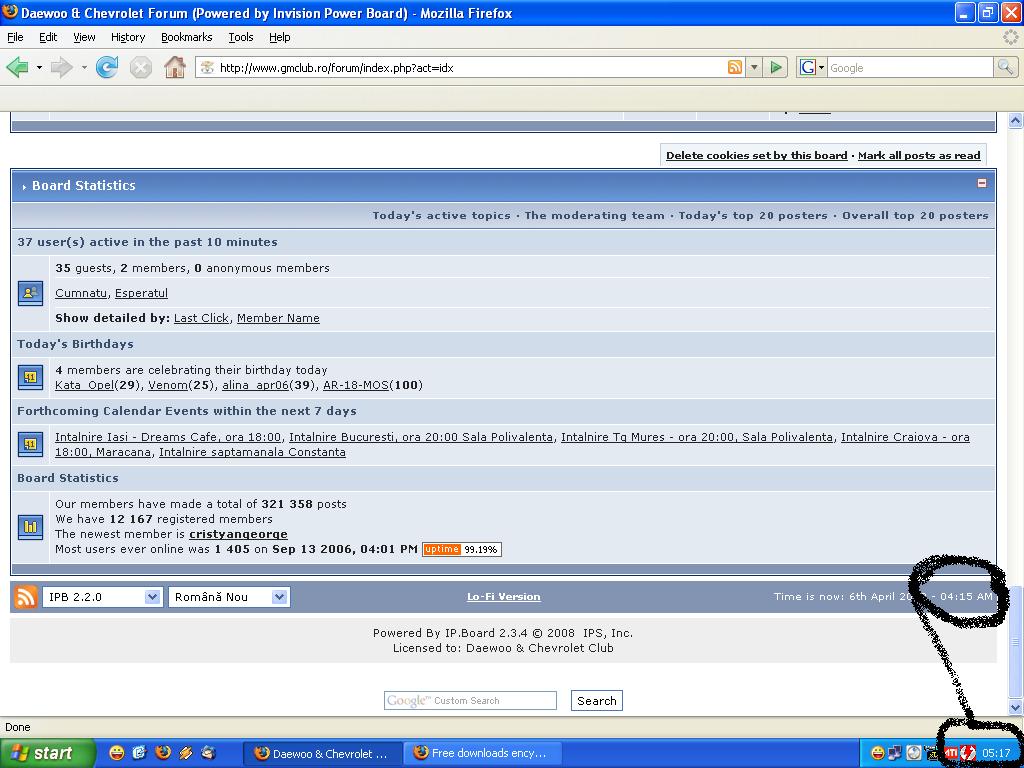Reload the page with the refresh icon

pos(107,67)
